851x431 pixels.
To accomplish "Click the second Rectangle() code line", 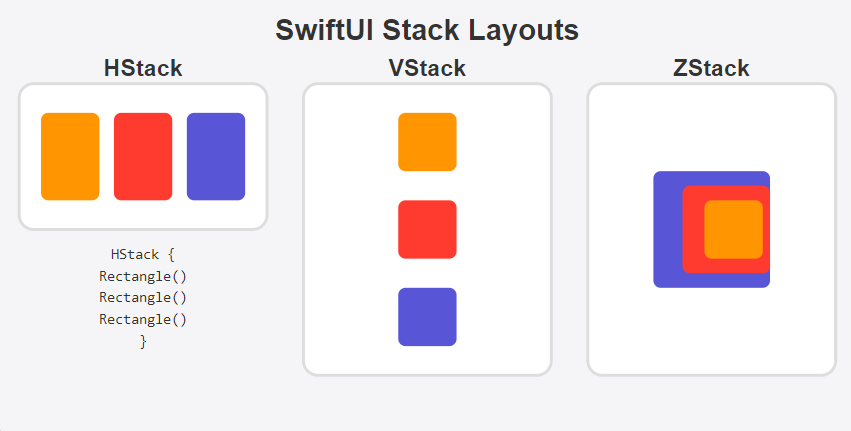I will point(143,298).
